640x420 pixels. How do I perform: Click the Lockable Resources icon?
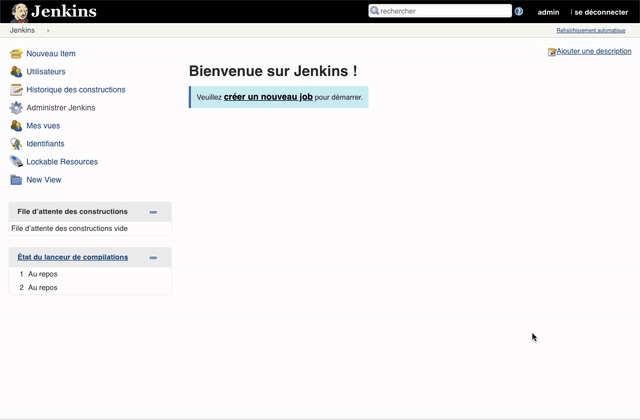pyautogui.click(x=16, y=162)
